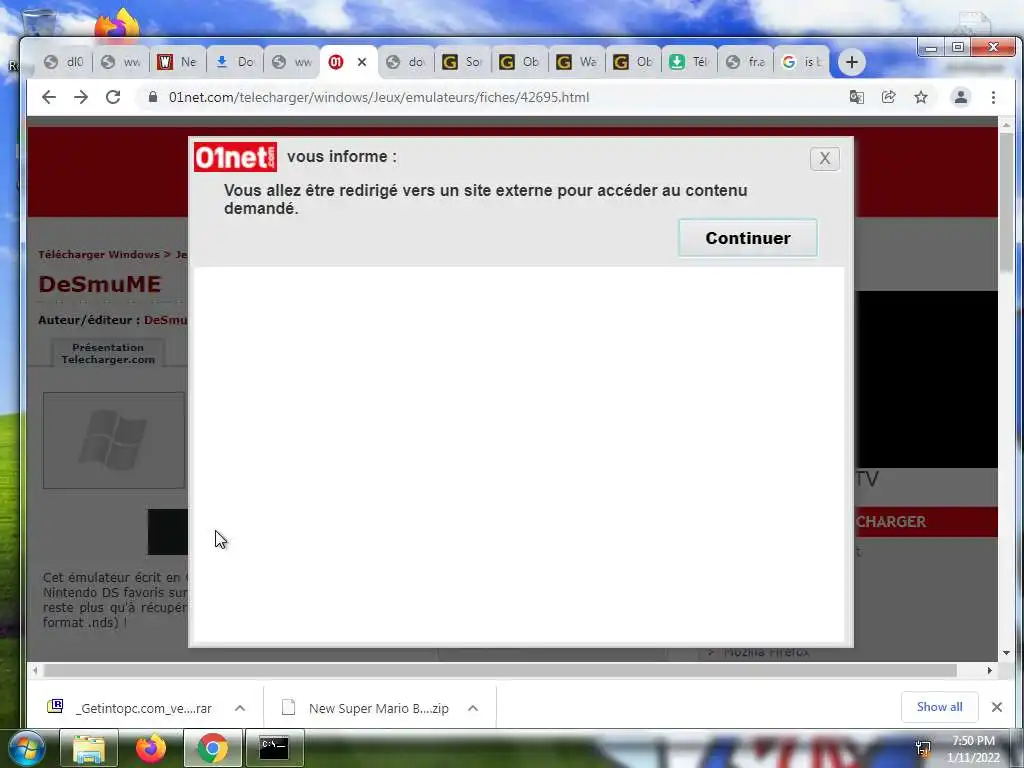Switch to the 'Do' download tab

pyautogui.click(x=235, y=62)
